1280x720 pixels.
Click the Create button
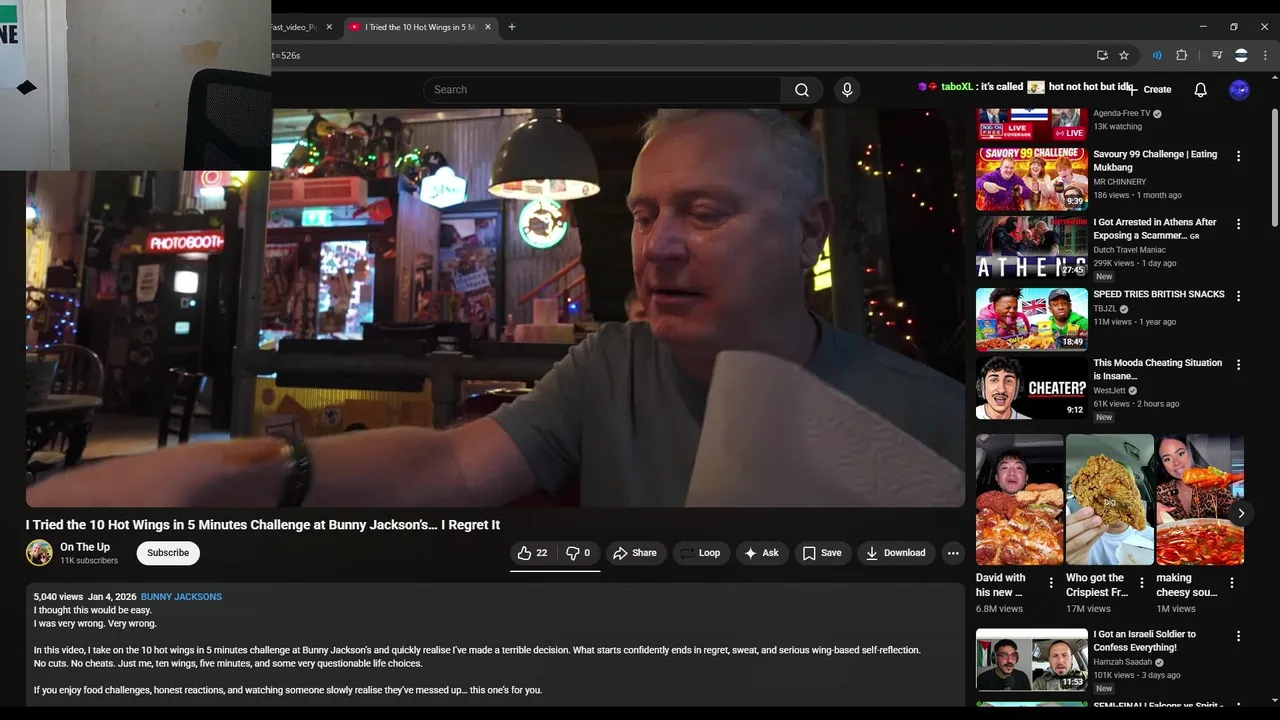coord(1151,90)
